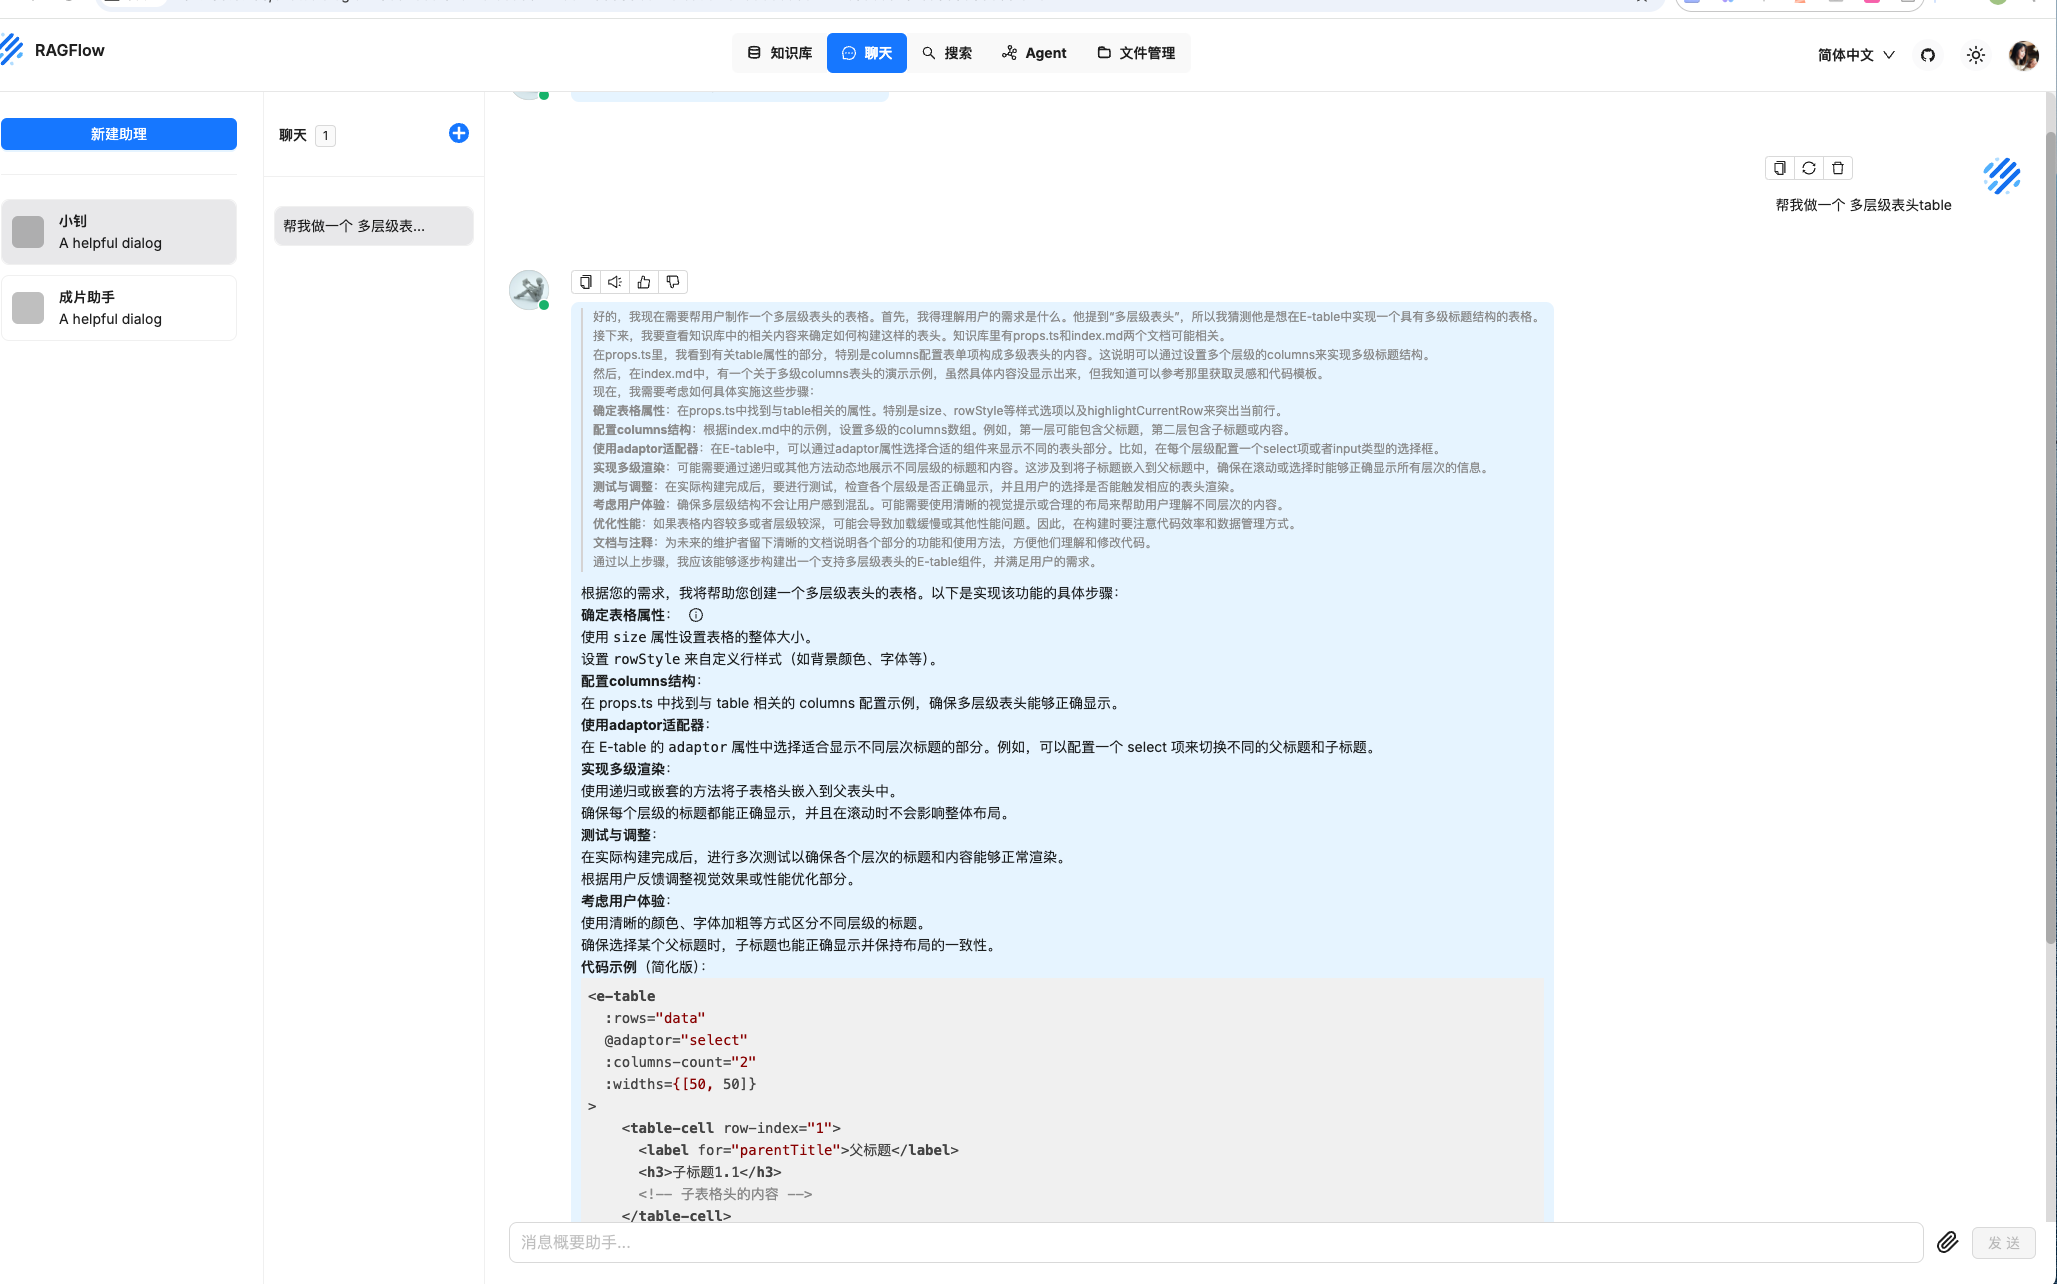
Task: Thumbs up the assistant answer
Action: [644, 282]
